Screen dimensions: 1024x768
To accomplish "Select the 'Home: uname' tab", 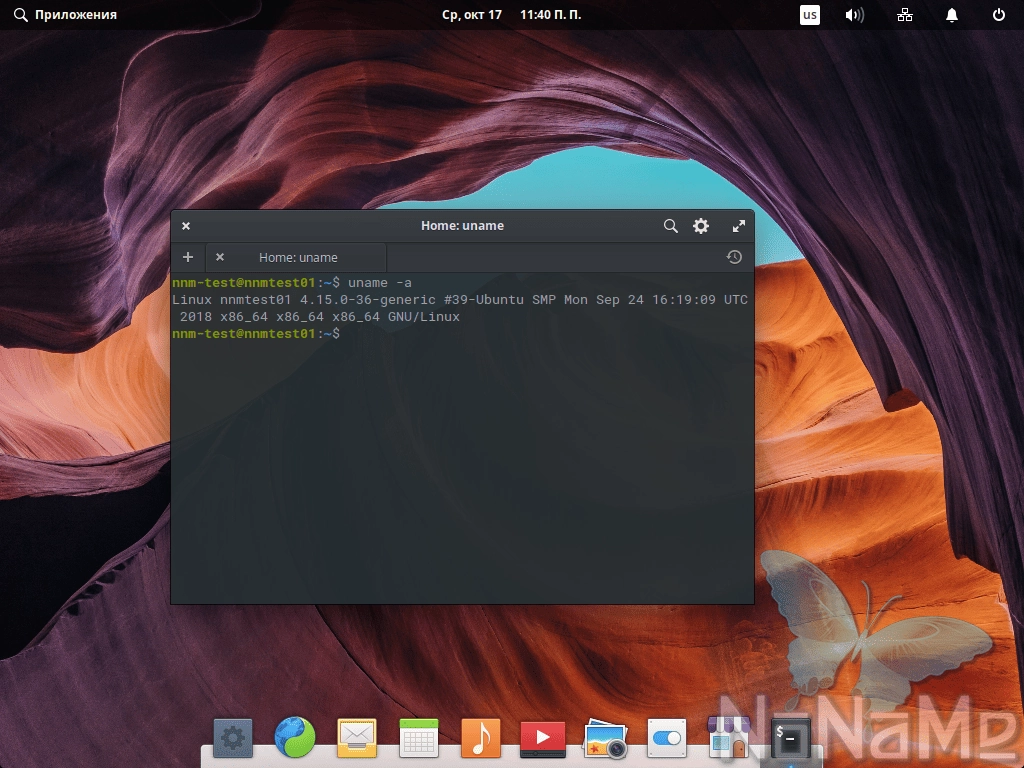I will pyautogui.click(x=296, y=257).
